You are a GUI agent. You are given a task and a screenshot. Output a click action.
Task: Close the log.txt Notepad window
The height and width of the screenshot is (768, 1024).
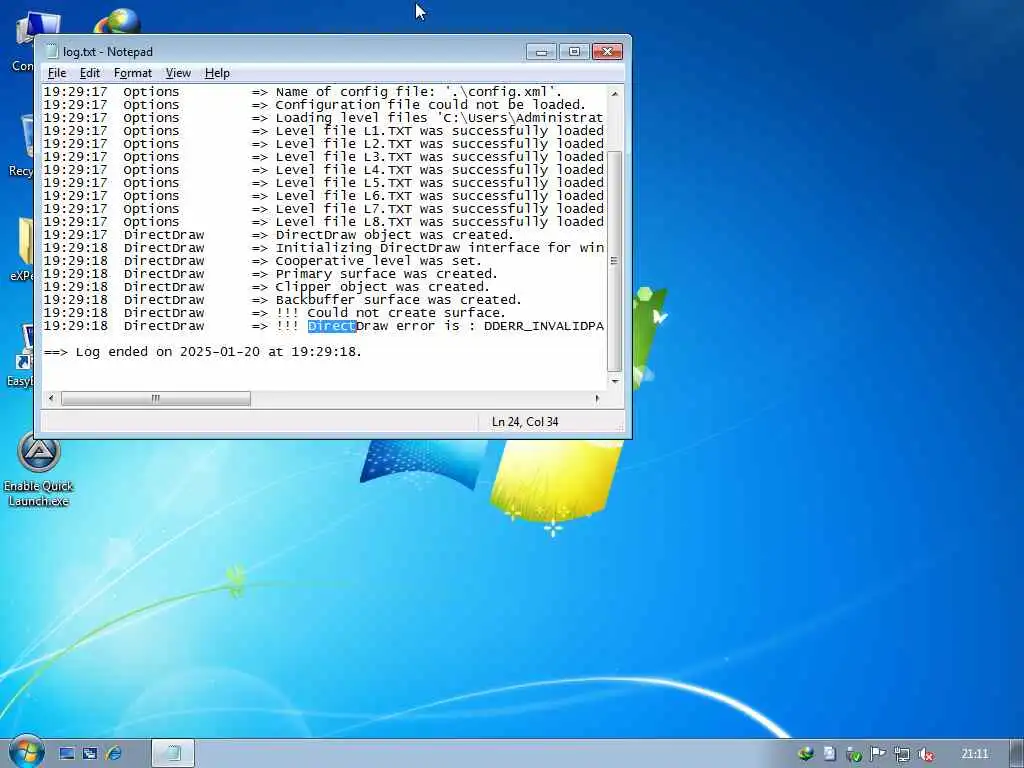point(607,52)
